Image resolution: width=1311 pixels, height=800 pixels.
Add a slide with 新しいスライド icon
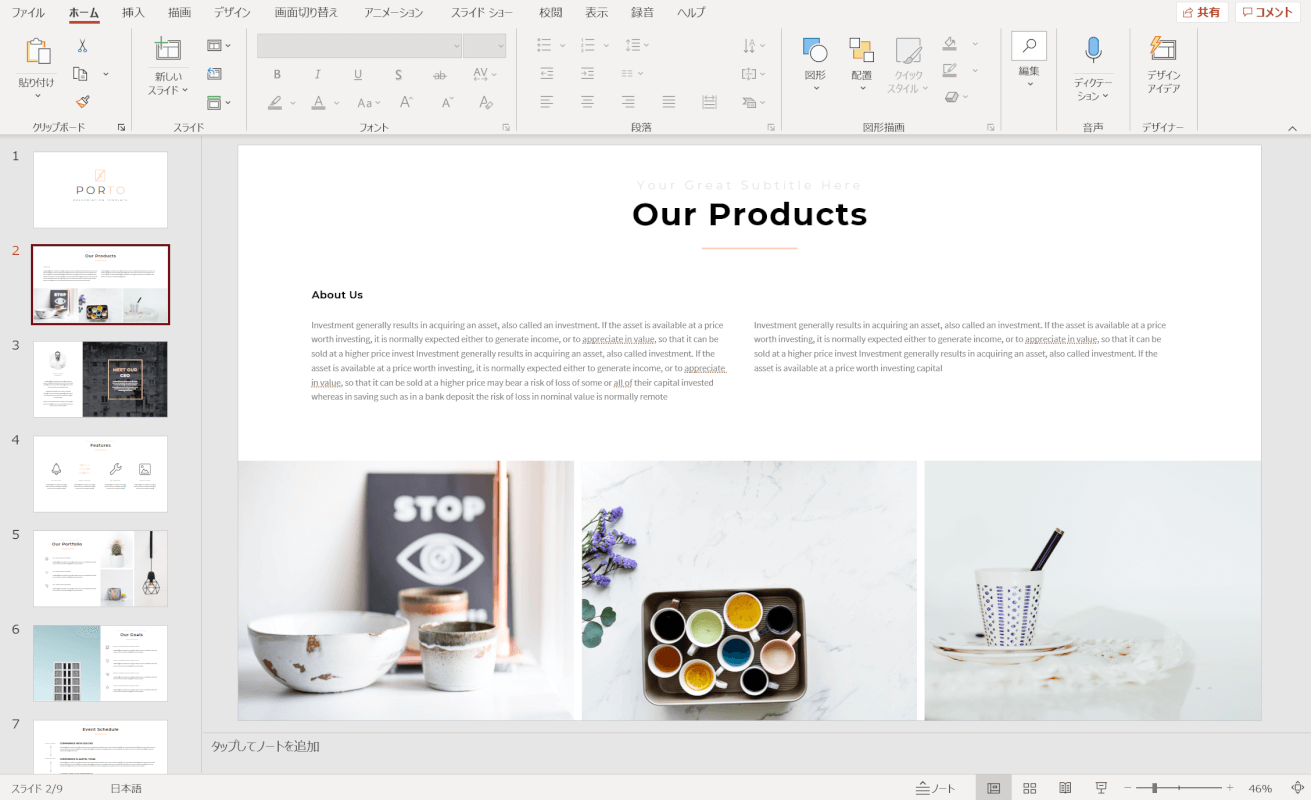tap(168, 50)
